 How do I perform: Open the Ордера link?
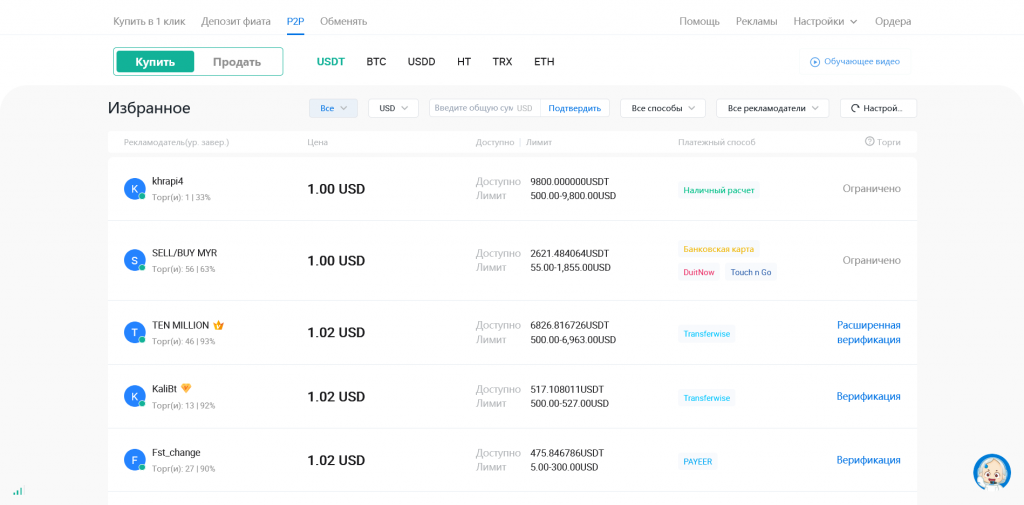[893, 22]
